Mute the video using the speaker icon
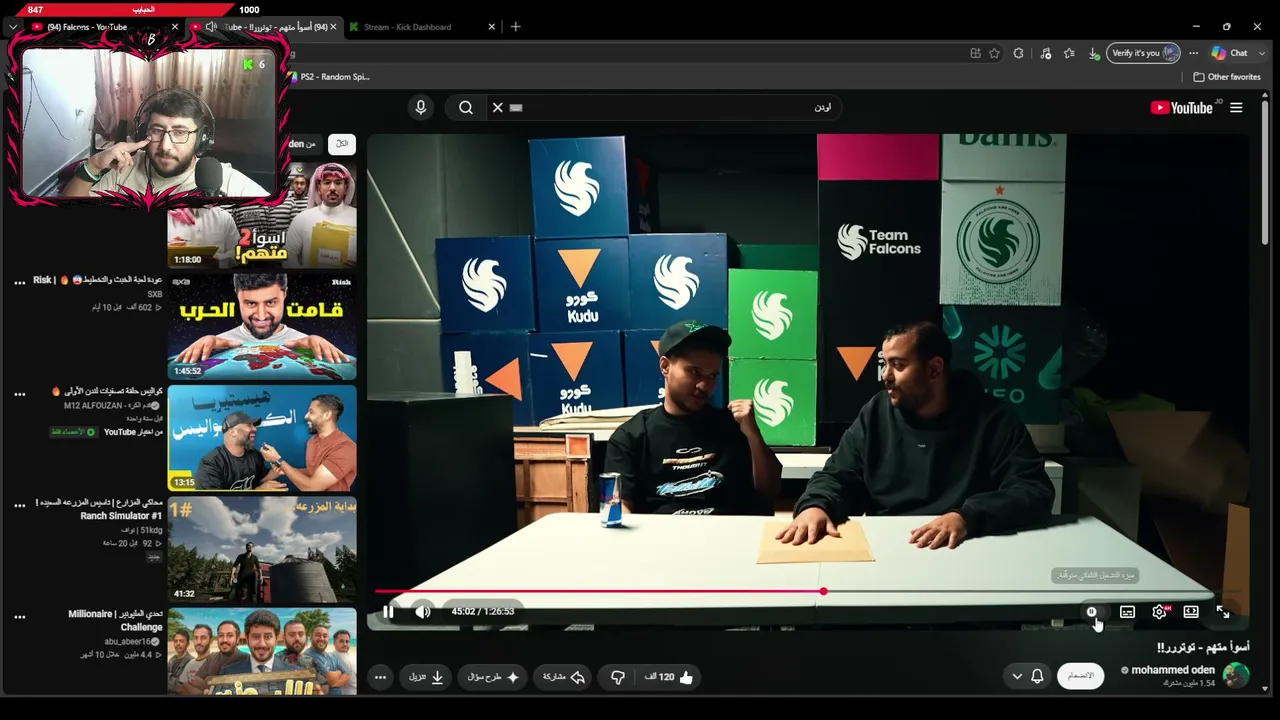Viewport: 1280px width, 720px height. (x=423, y=612)
